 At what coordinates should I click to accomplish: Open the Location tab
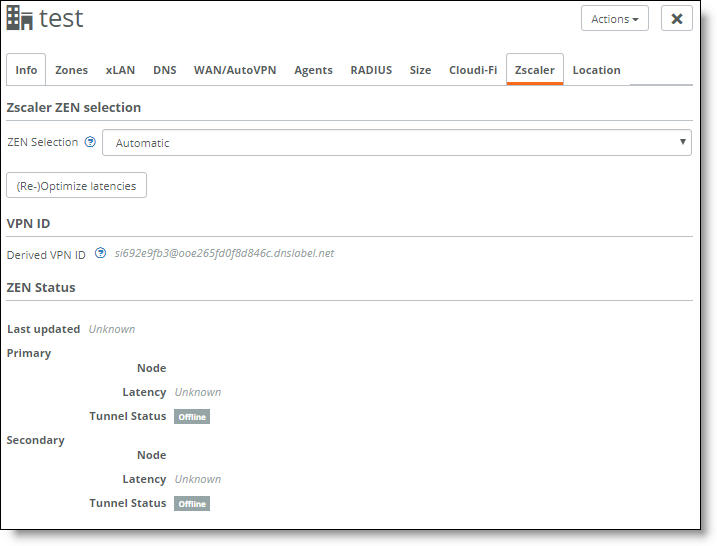596,70
